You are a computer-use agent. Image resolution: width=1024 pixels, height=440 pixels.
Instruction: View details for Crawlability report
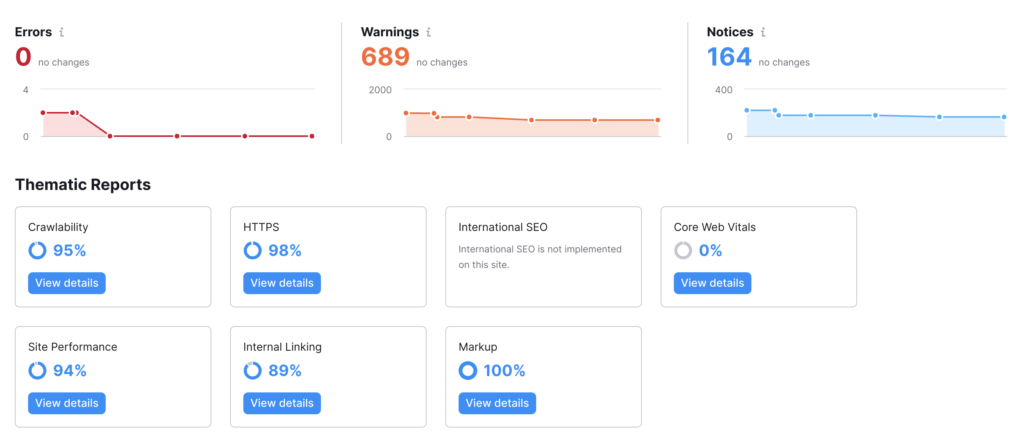pyautogui.click(x=67, y=283)
